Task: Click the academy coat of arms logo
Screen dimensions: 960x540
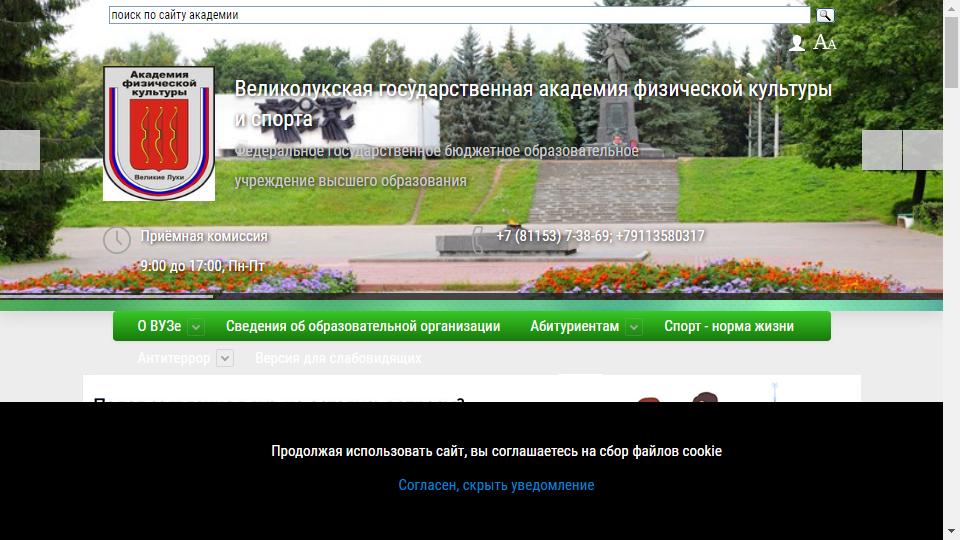Action: coord(159,133)
